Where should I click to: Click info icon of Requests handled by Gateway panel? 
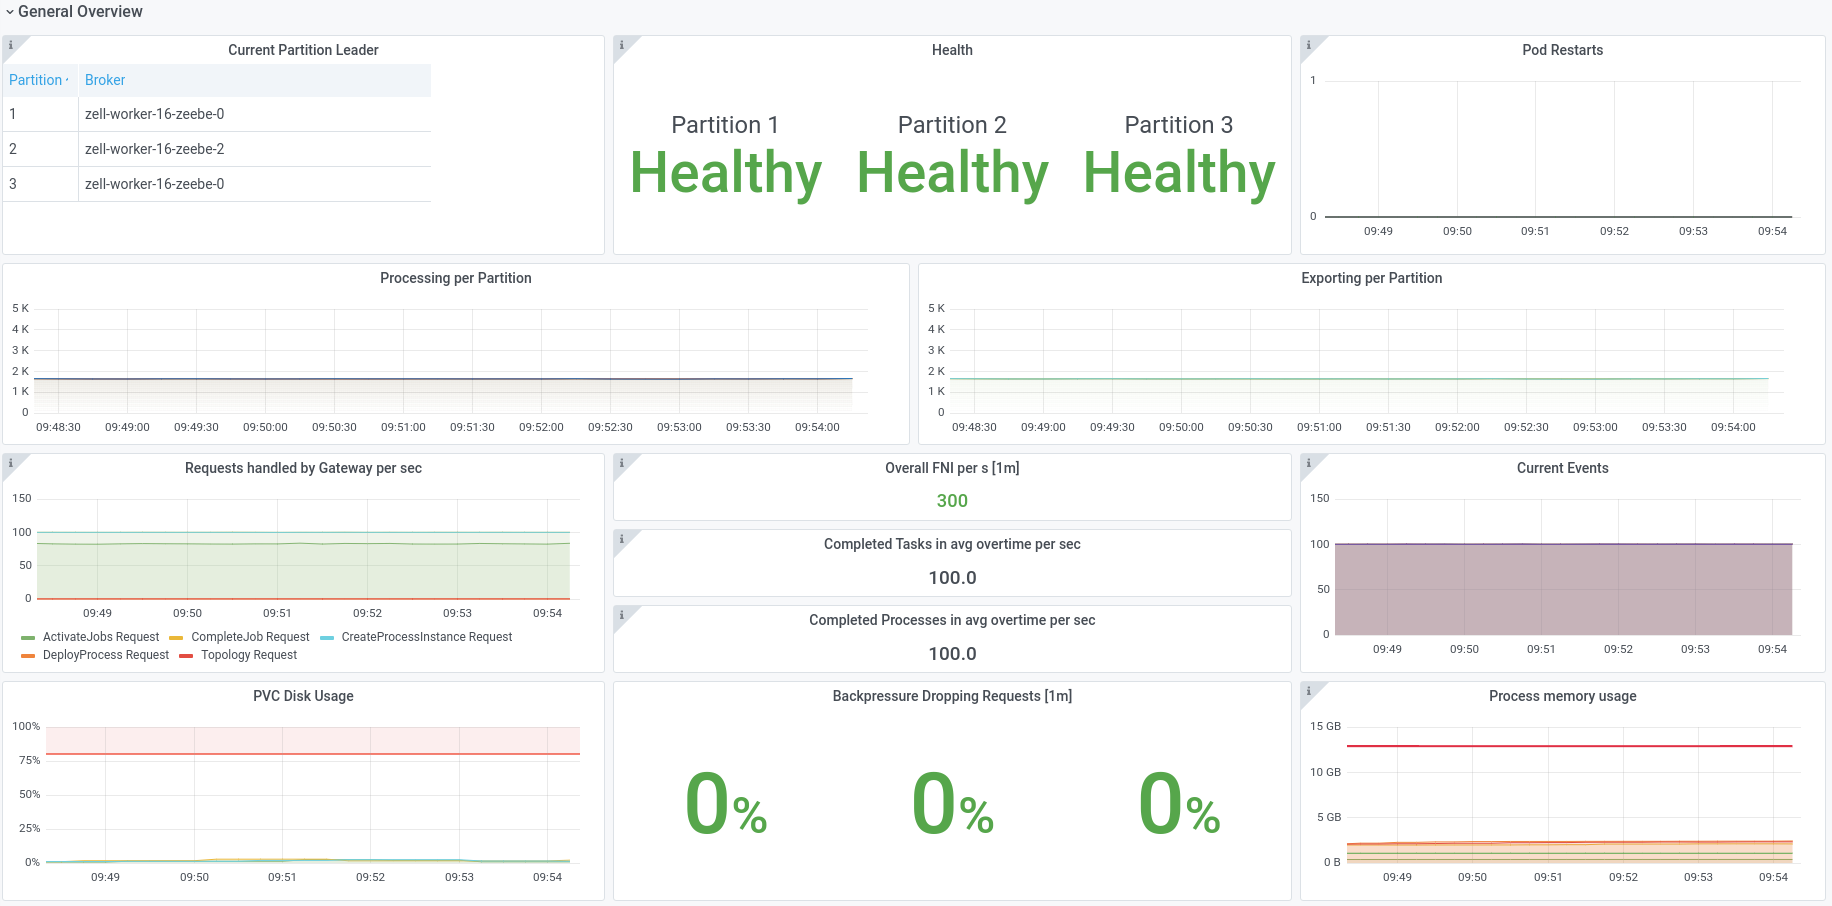tap(11, 463)
